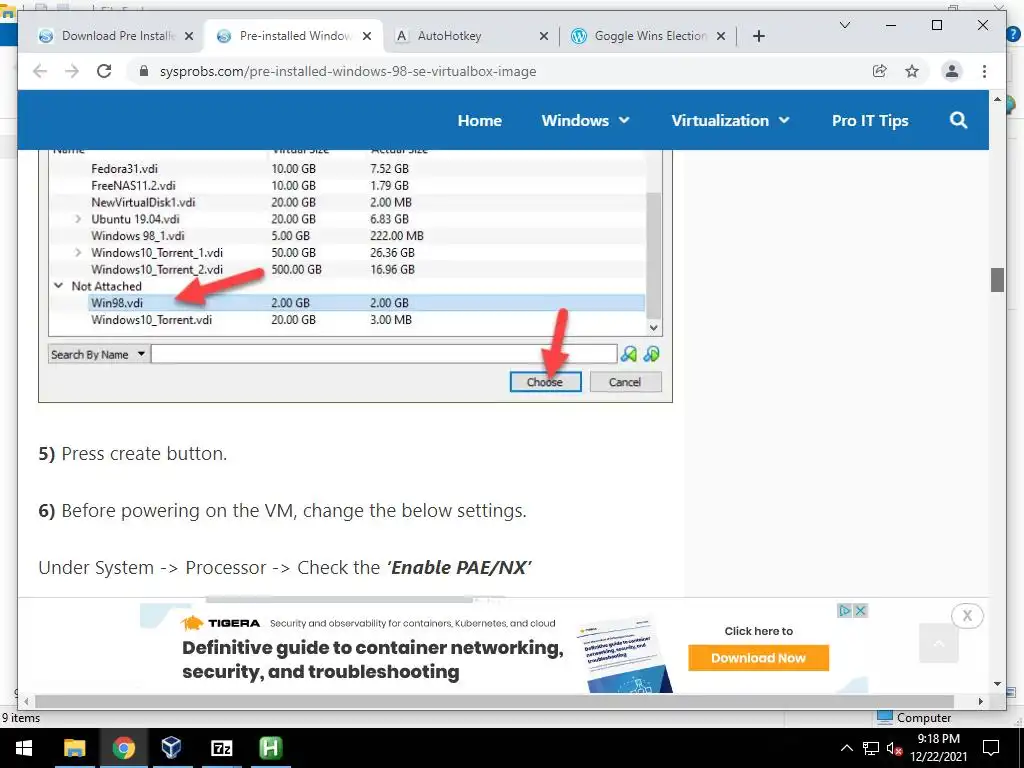Click the Download Now ad button
This screenshot has width=1024, height=768.
pyautogui.click(x=758, y=658)
